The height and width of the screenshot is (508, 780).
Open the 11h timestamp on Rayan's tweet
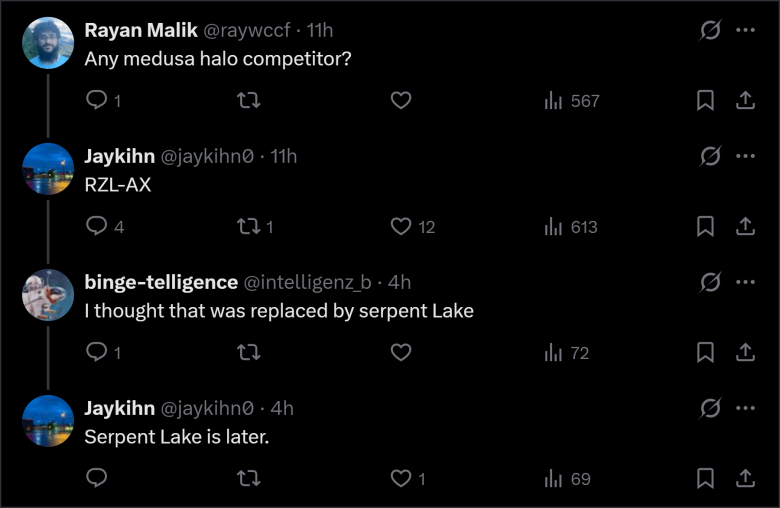coord(320,30)
